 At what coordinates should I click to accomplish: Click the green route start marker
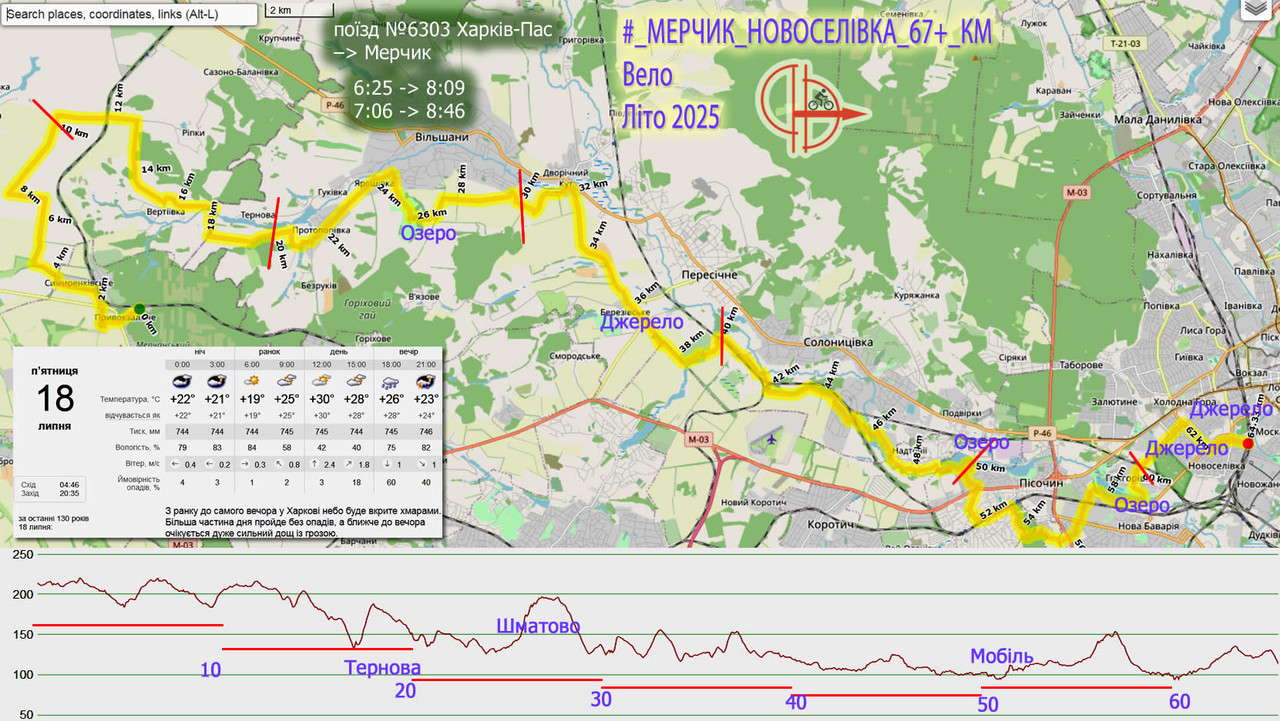(x=139, y=309)
